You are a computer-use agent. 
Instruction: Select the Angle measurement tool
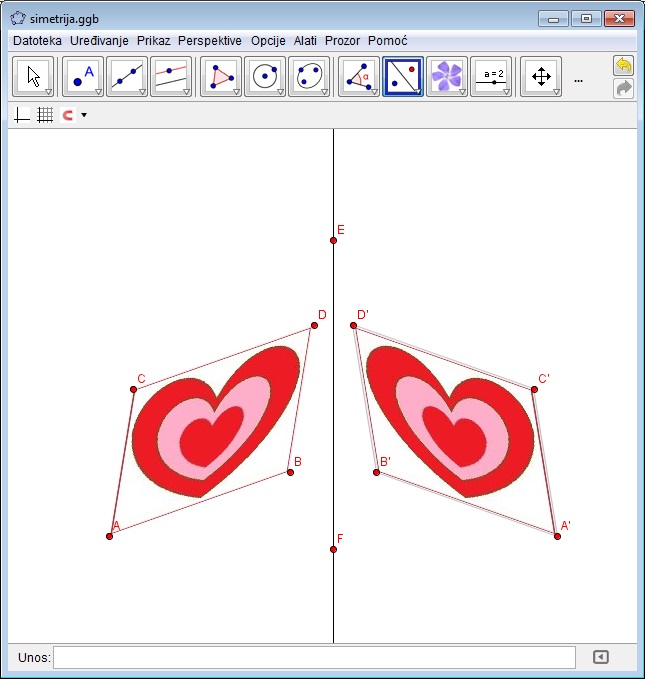click(359, 76)
